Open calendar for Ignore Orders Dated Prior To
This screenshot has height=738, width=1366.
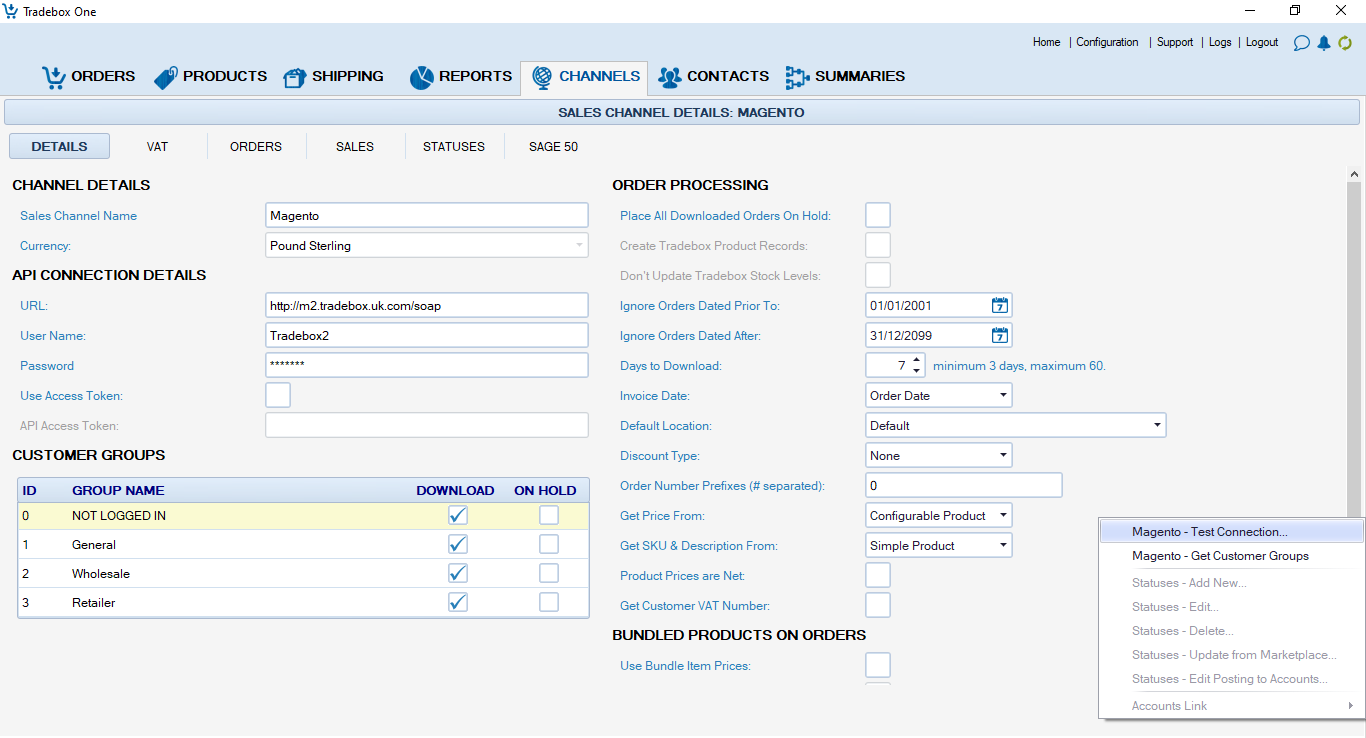pos(1000,306)
